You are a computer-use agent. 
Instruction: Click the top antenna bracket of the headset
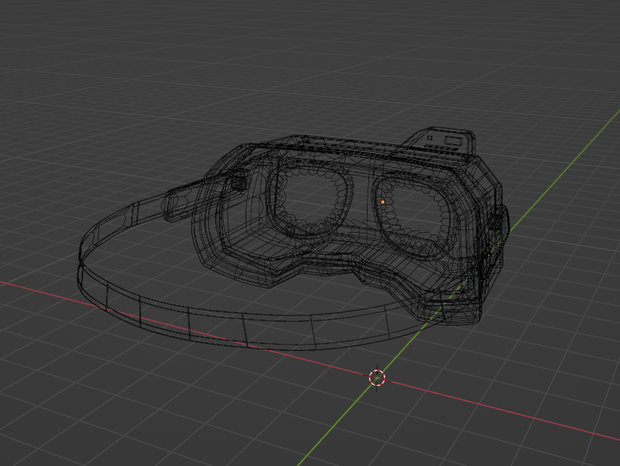(x=439, y=144)
